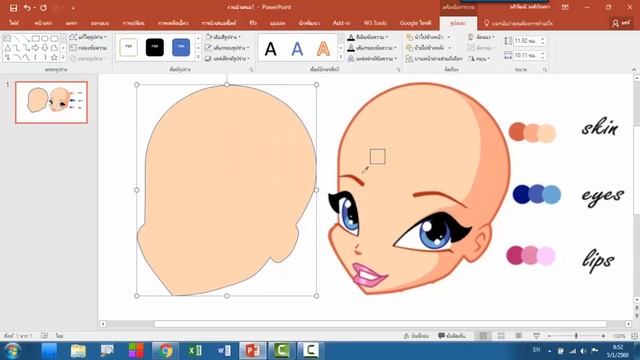Click the Share button
The height and width of the screenshot is (360, 640).
click(622, 24)
